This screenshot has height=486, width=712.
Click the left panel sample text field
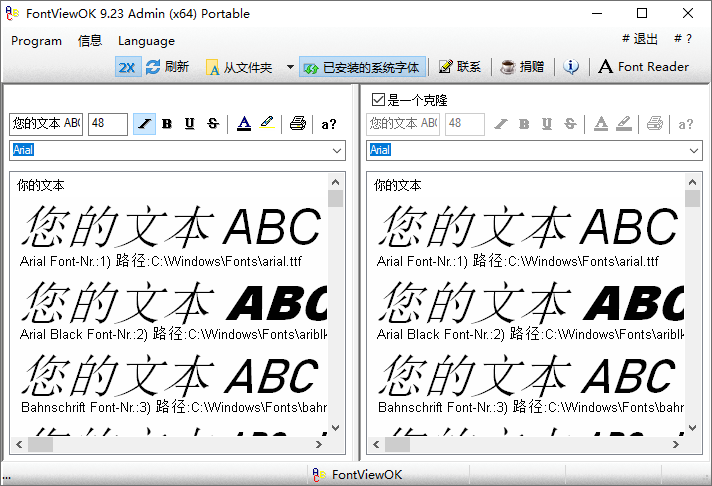(x=46, y=124)
